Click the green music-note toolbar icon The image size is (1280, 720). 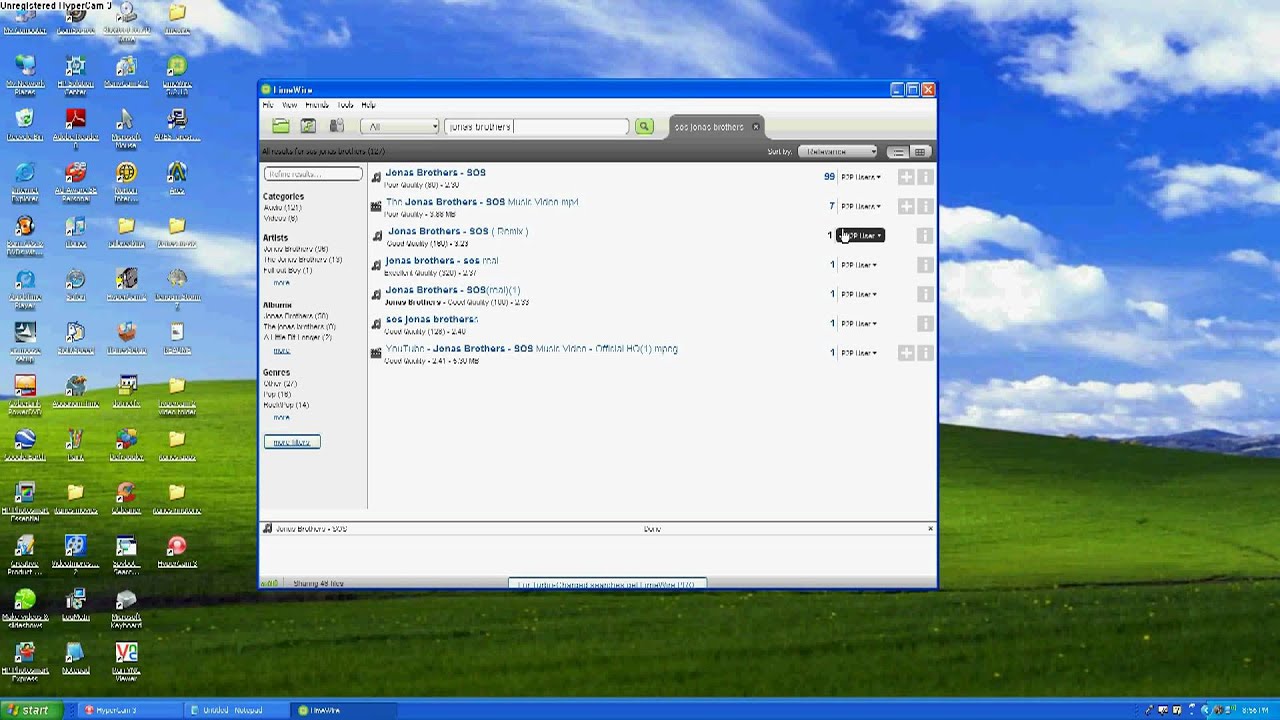(x=308, y=126)
